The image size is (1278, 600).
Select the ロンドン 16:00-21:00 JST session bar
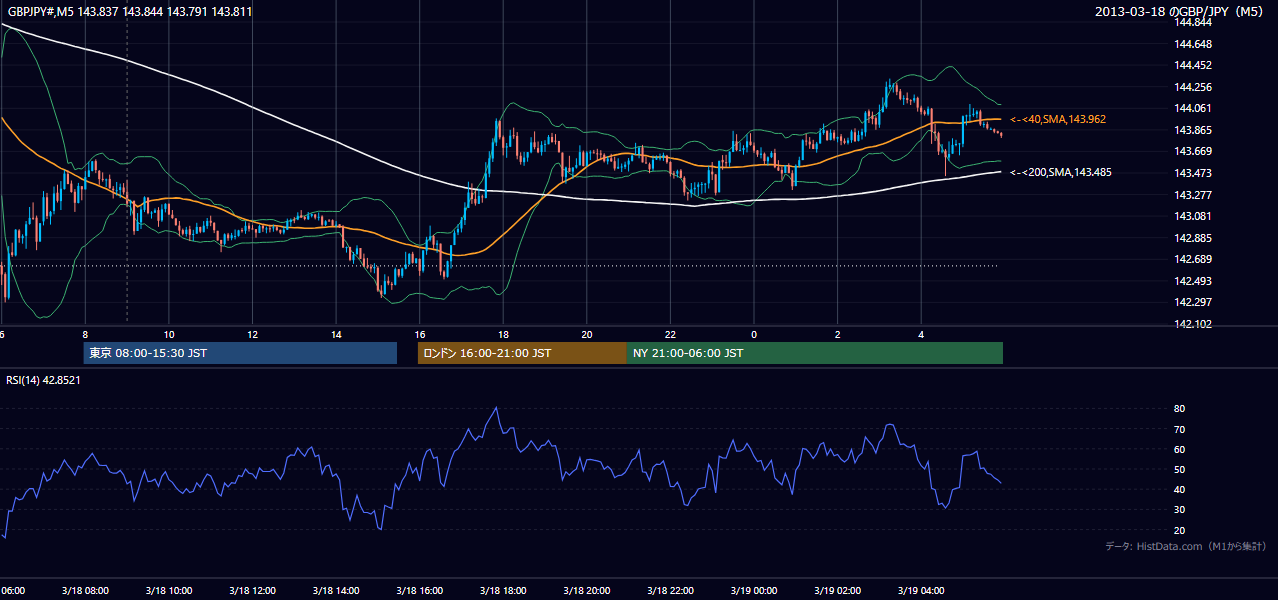coord(522,353)
